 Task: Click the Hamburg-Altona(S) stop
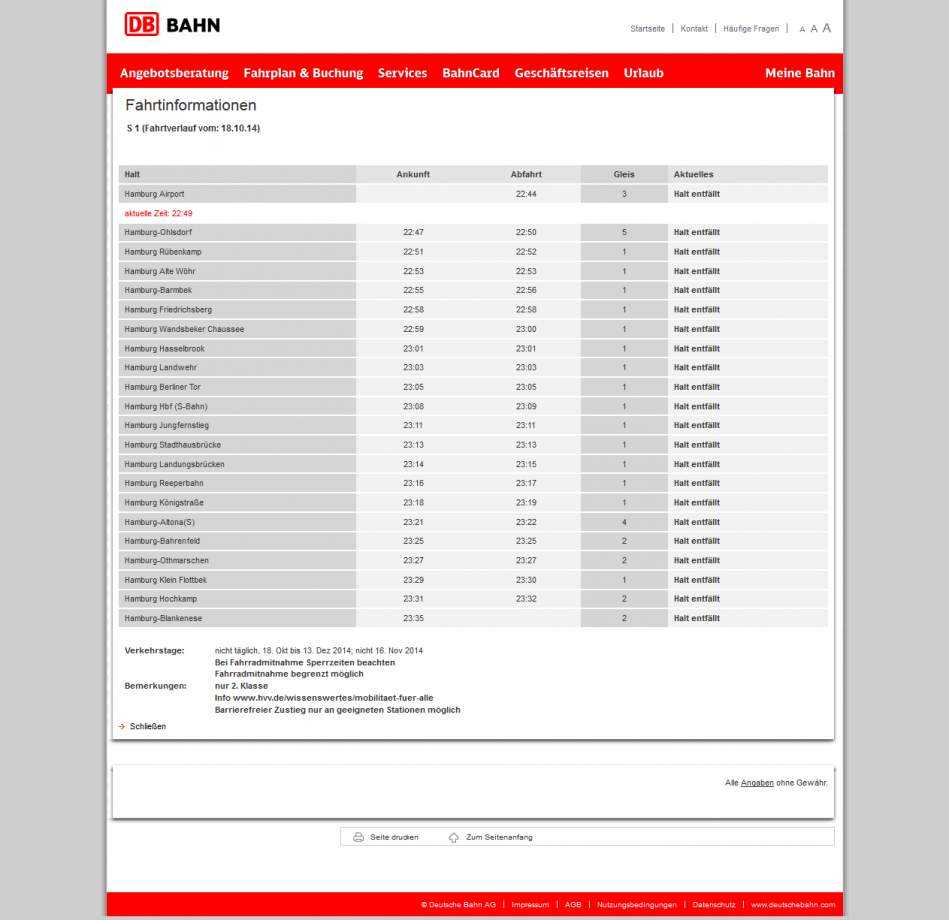160,522
